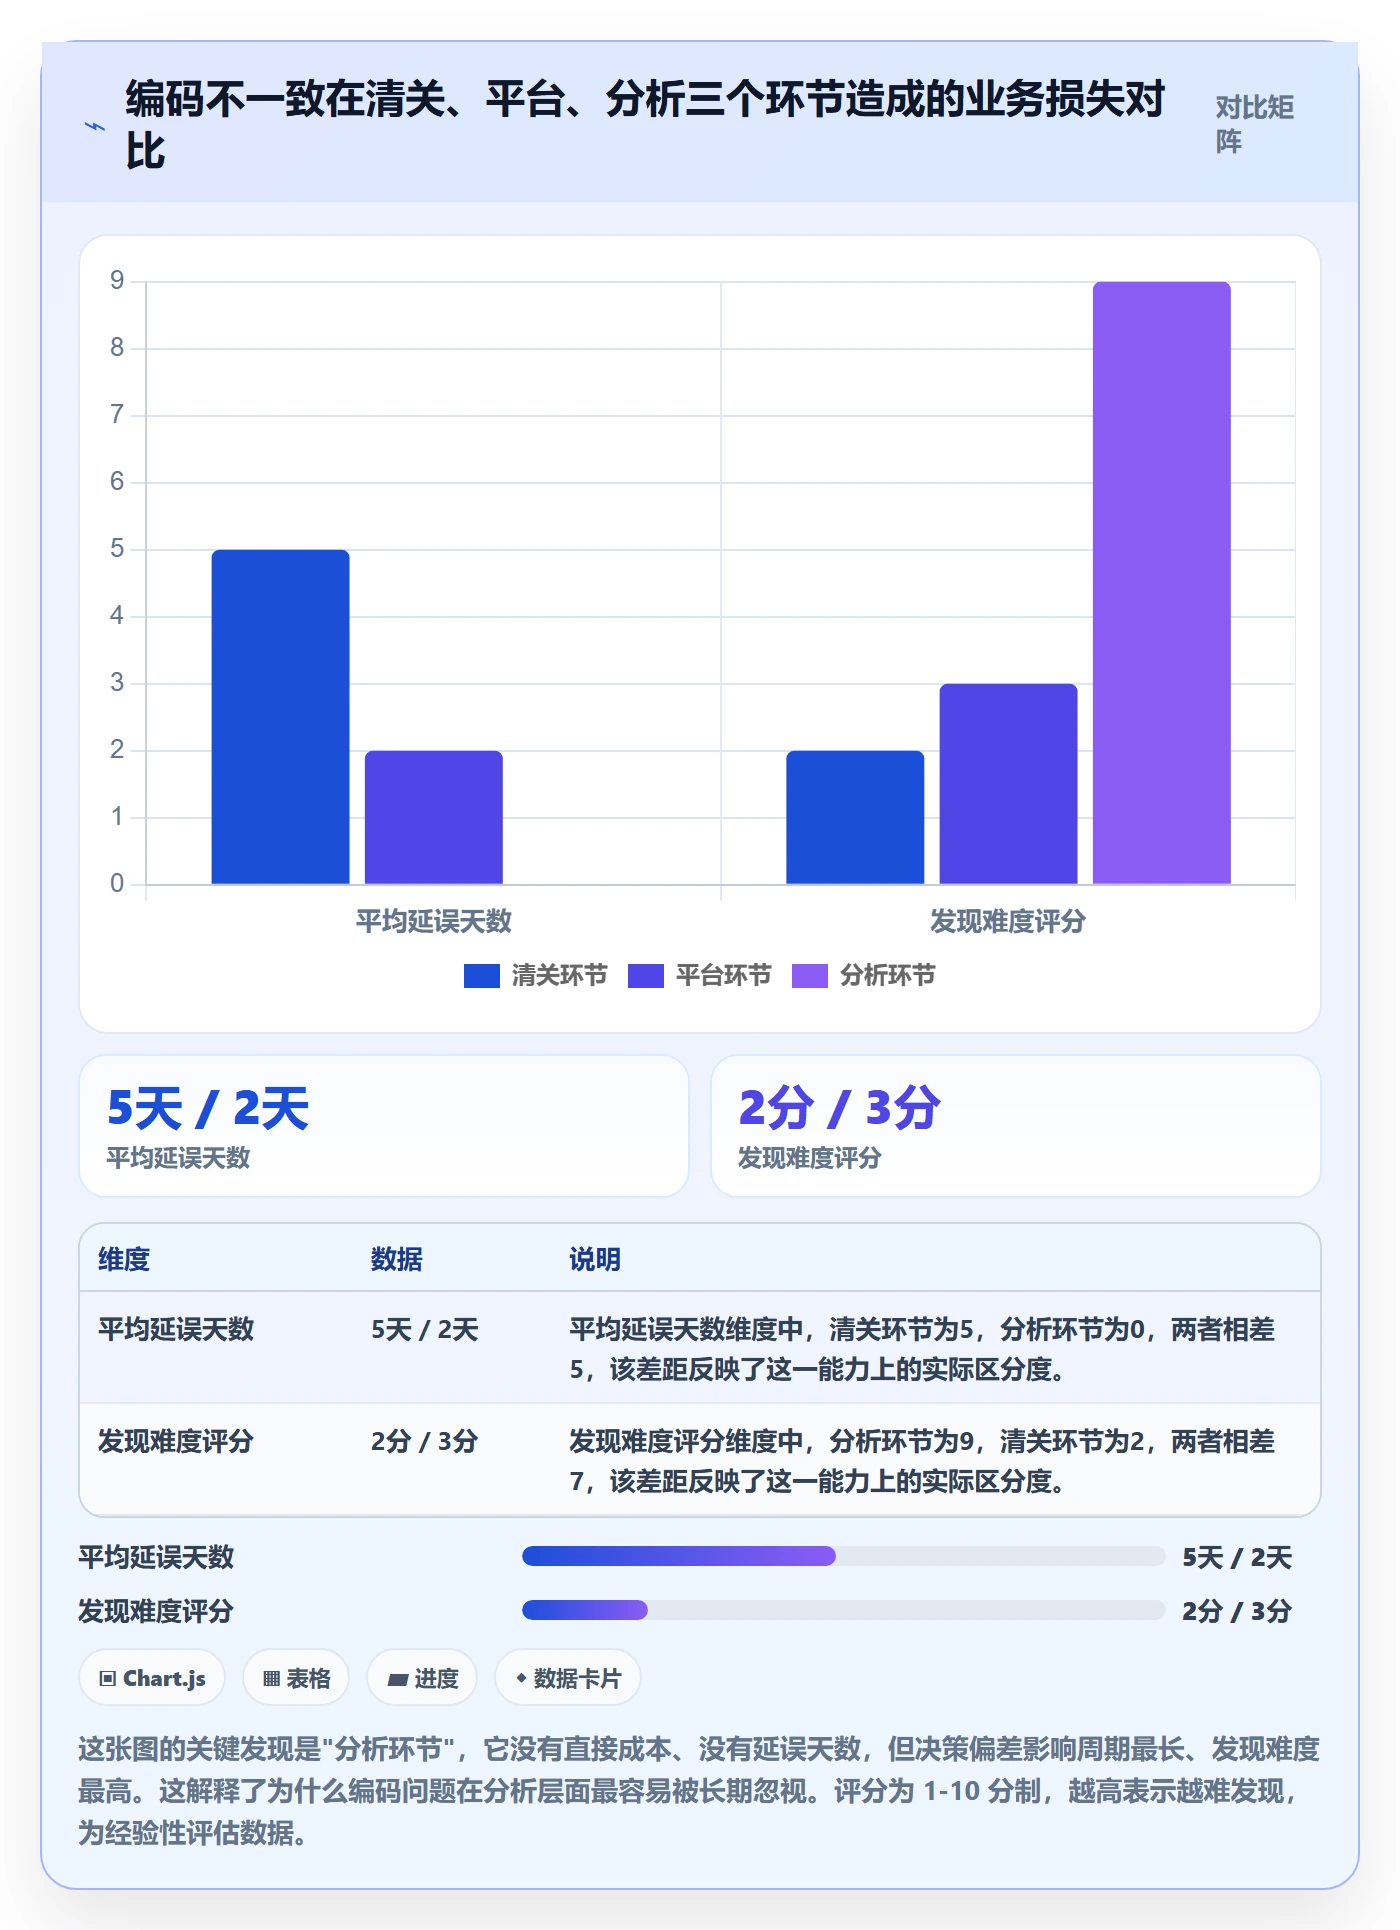1400x1930 pixels.
Task: Click the 平台环节 bar under 平均延误天数
Action: [434, 817]
